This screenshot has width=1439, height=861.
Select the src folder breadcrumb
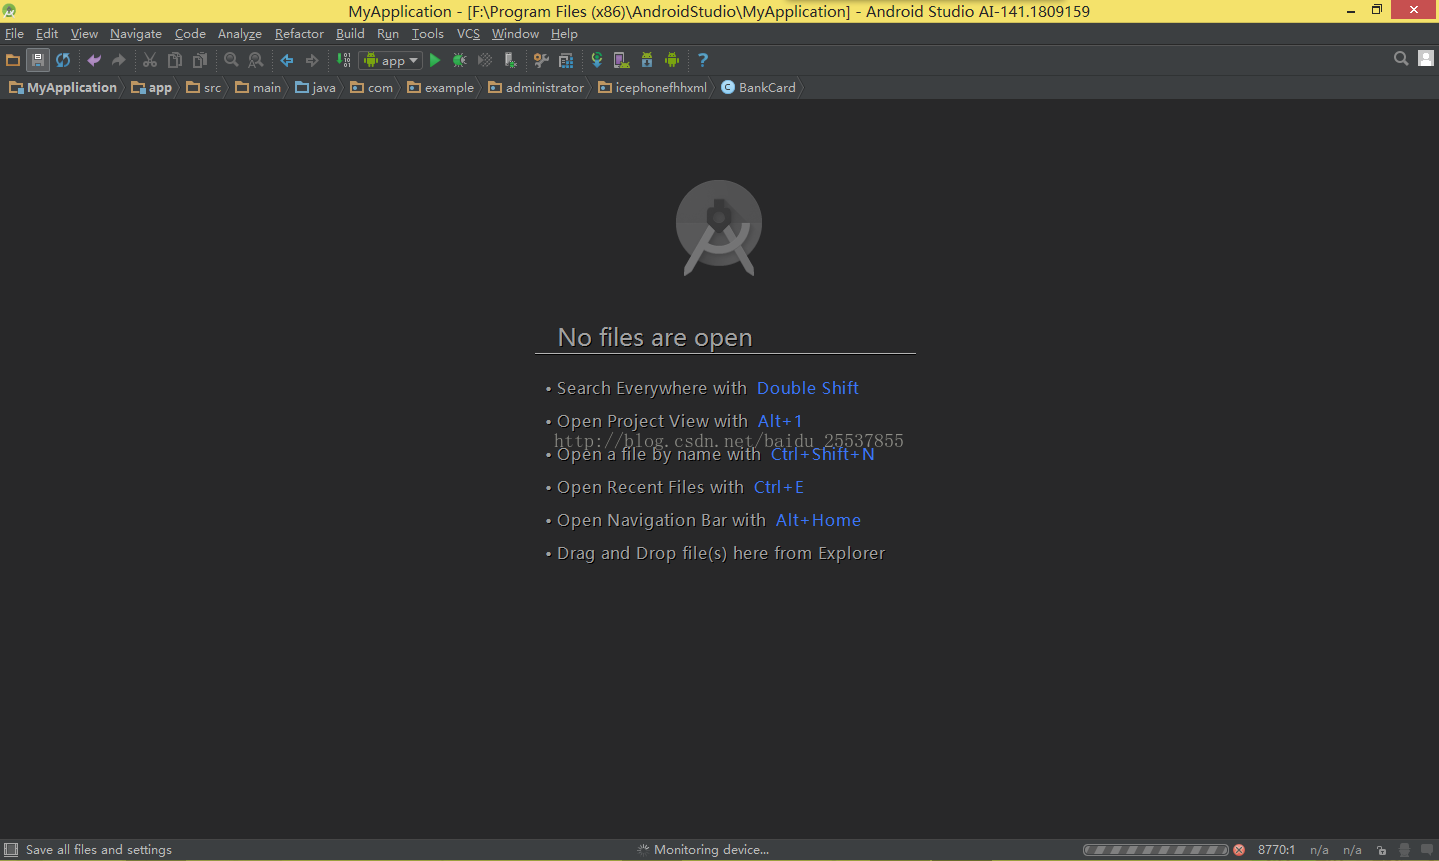204,88
